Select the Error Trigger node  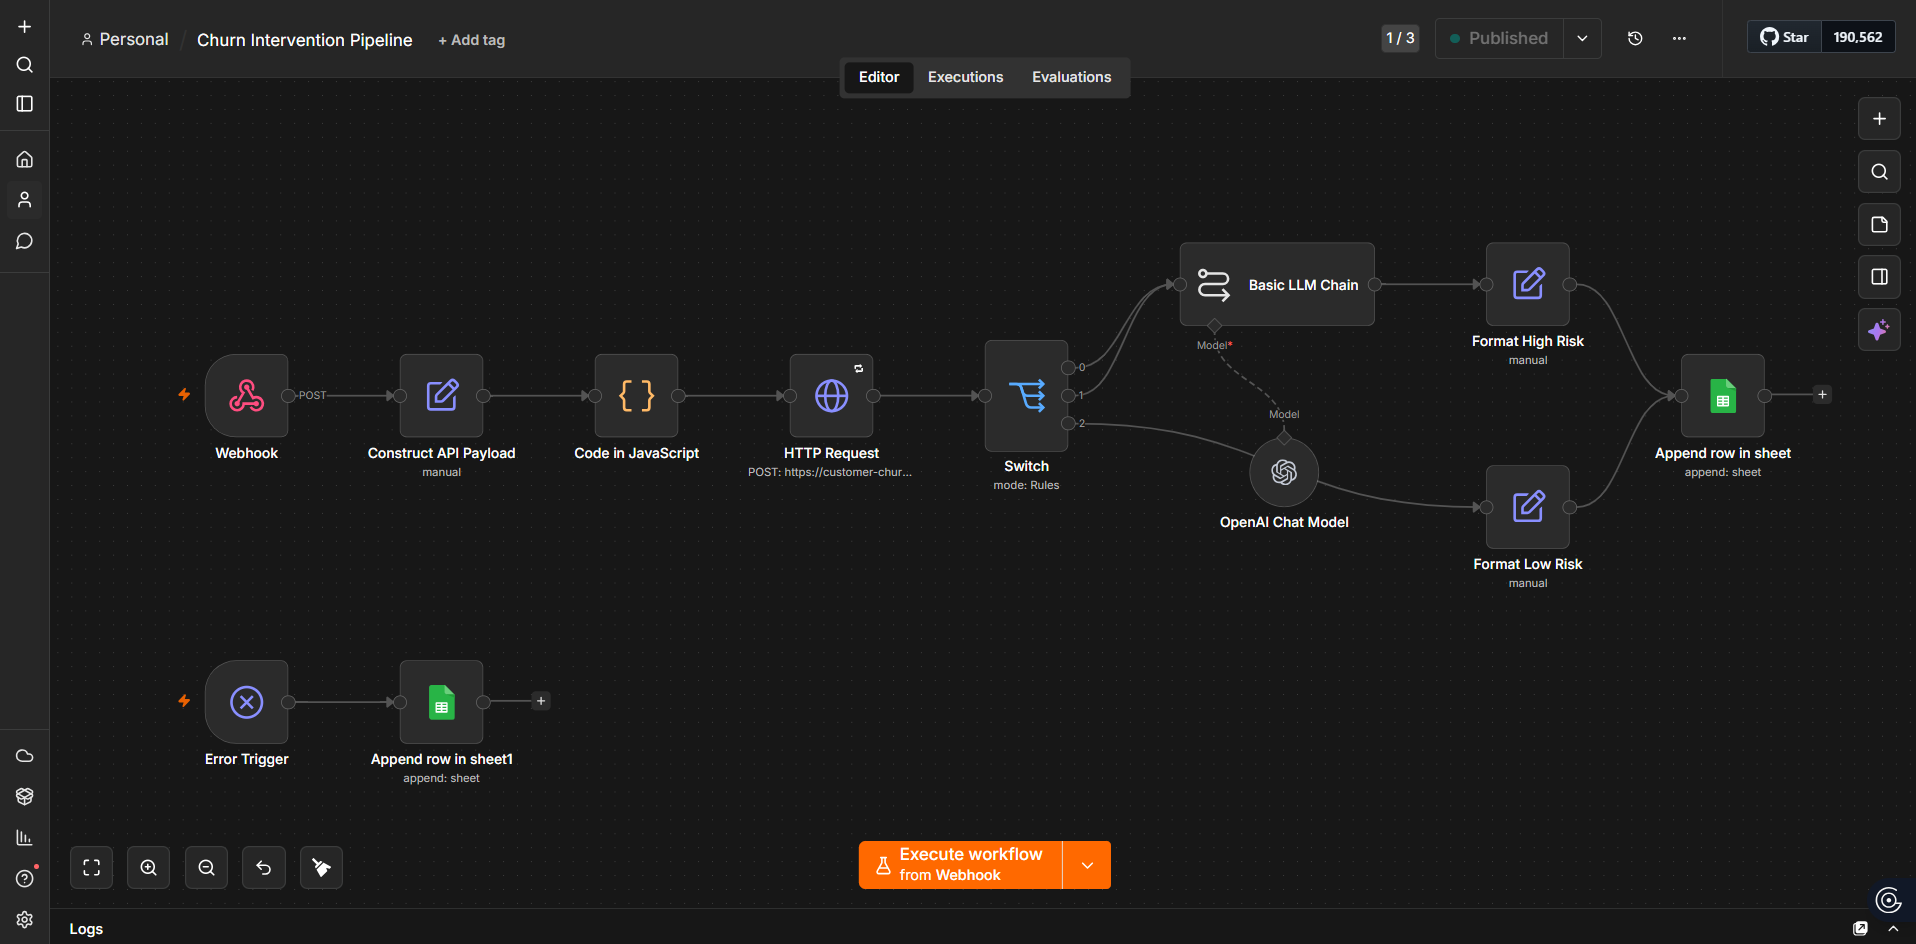tap(247, 702)
